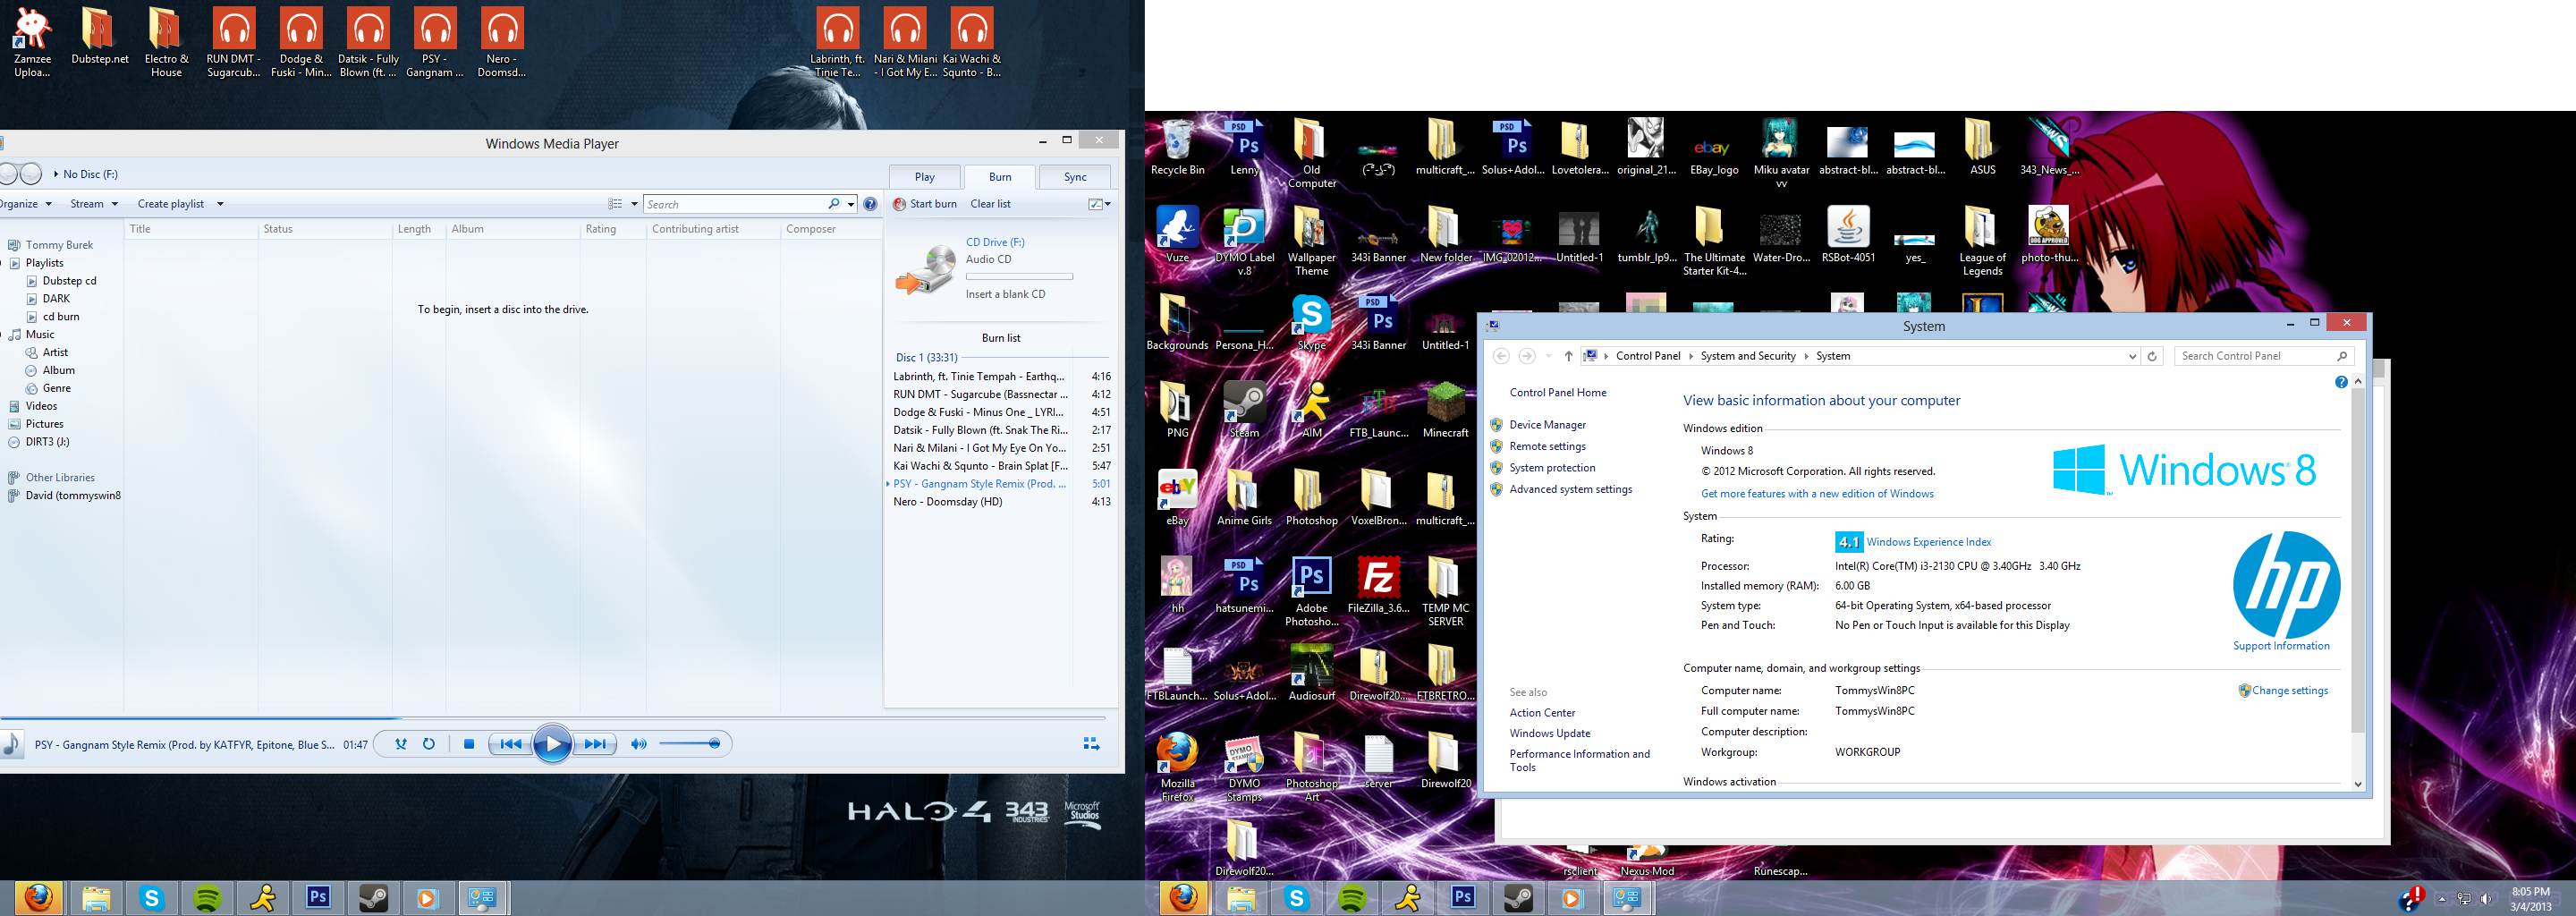Toggle shuffle mode in Media Player
The width and height of the screenshot is (2576, 916).
(401, 744)
